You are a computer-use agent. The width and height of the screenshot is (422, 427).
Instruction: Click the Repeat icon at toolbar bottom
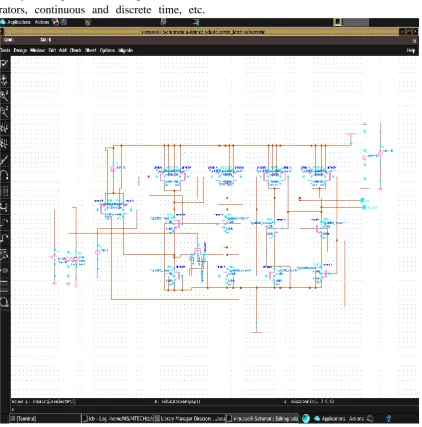[4, 302]
